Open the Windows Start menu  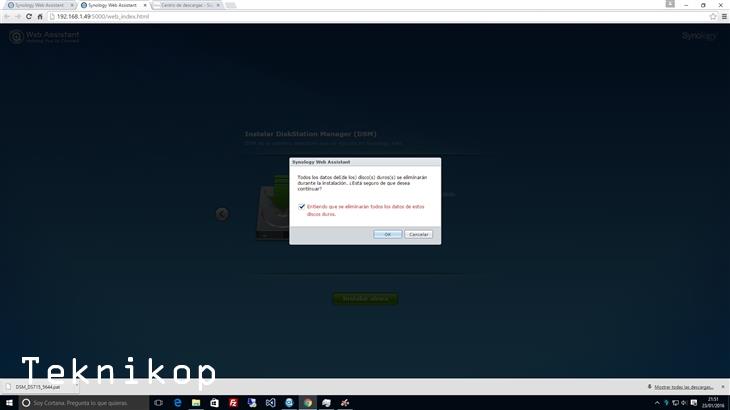(x=9, y=402)
